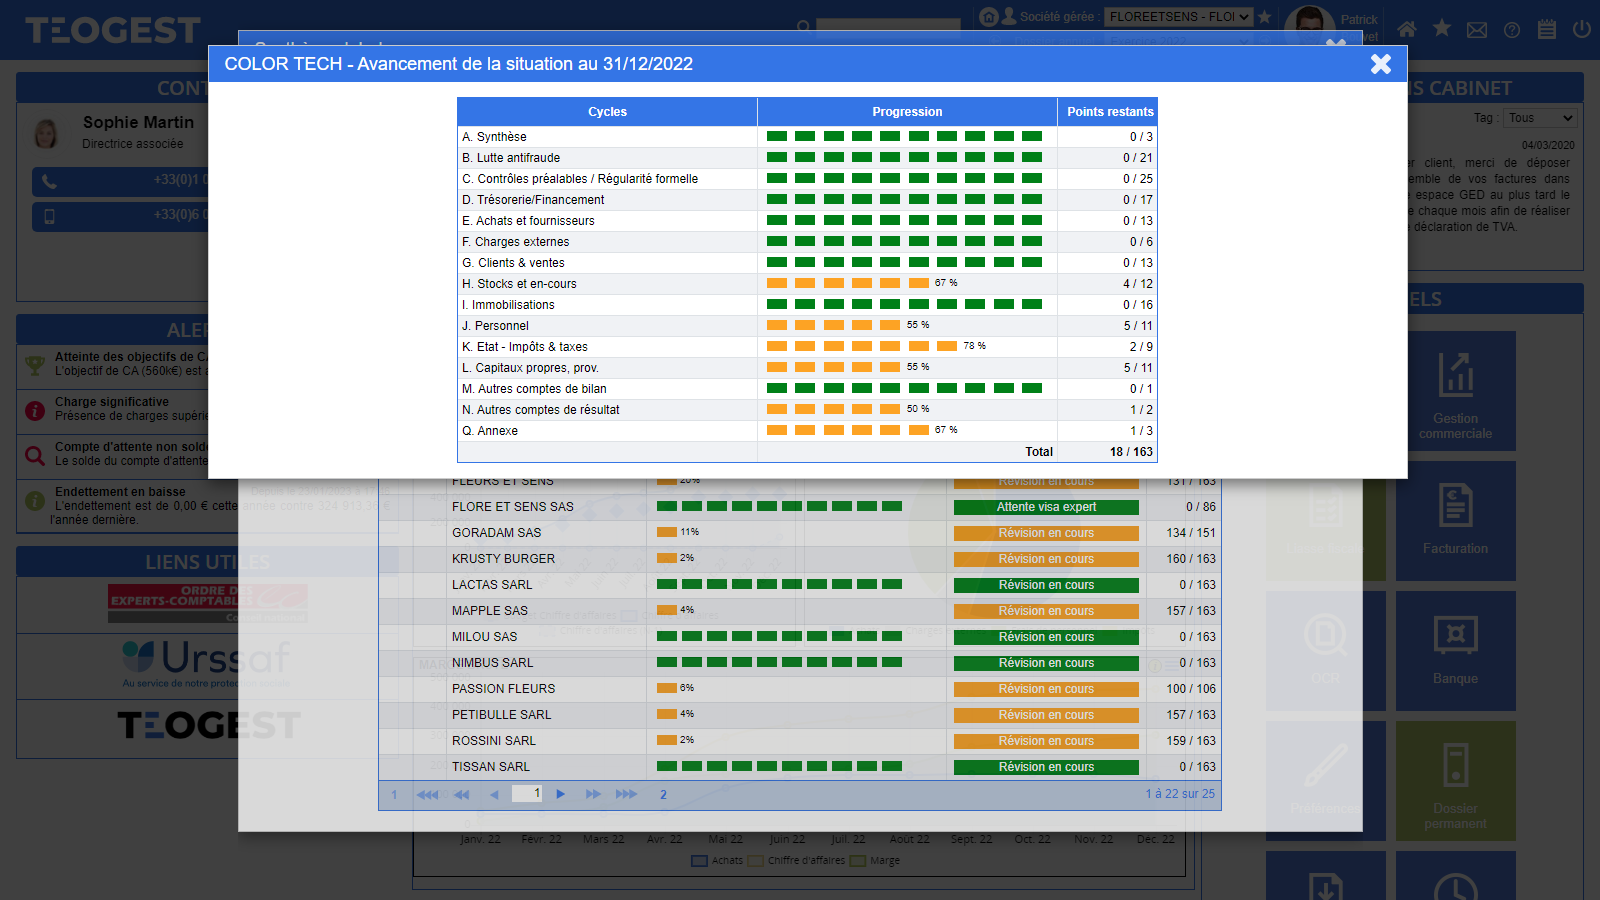Expand the Tag filter dropdown
Screen dimensions: 1600x900
point(1540,118)
